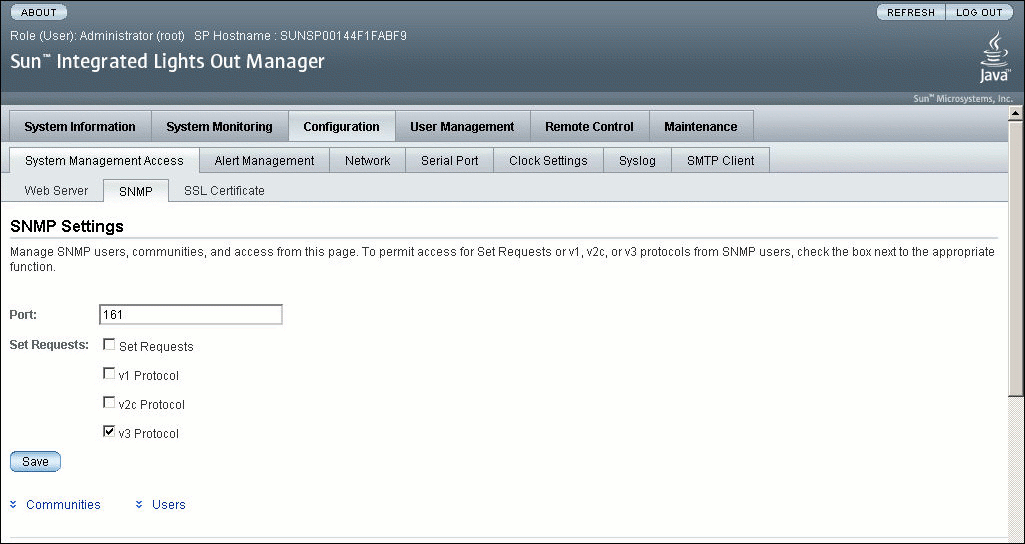Open the System Information tab
The height and width of the screenshot is (544, 1025).
point(80,127)
